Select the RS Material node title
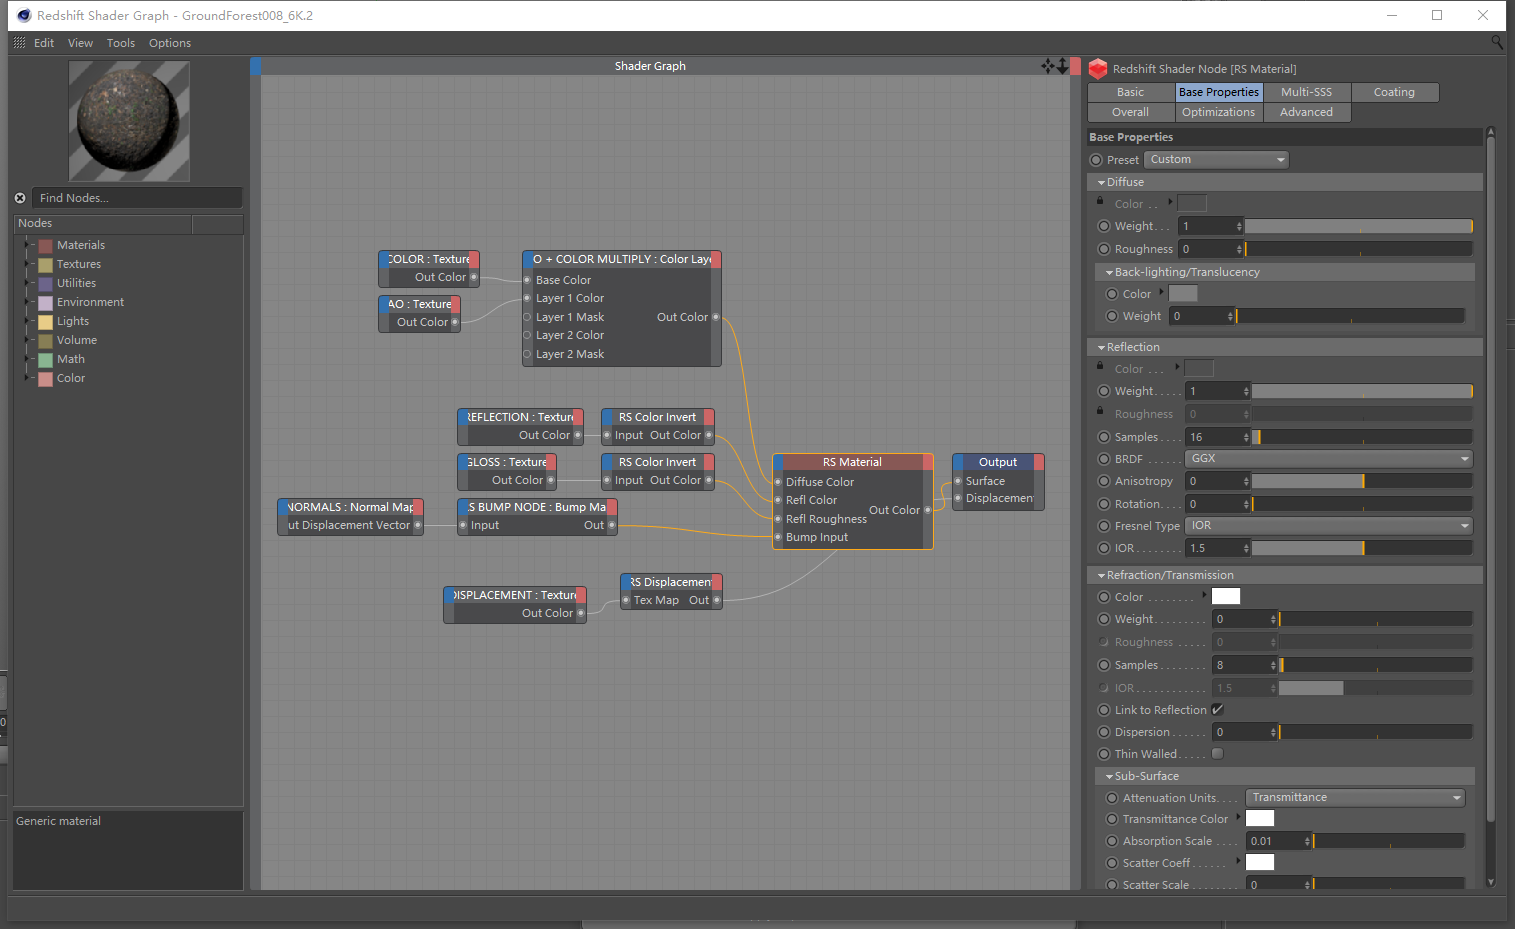 point(852,462)
